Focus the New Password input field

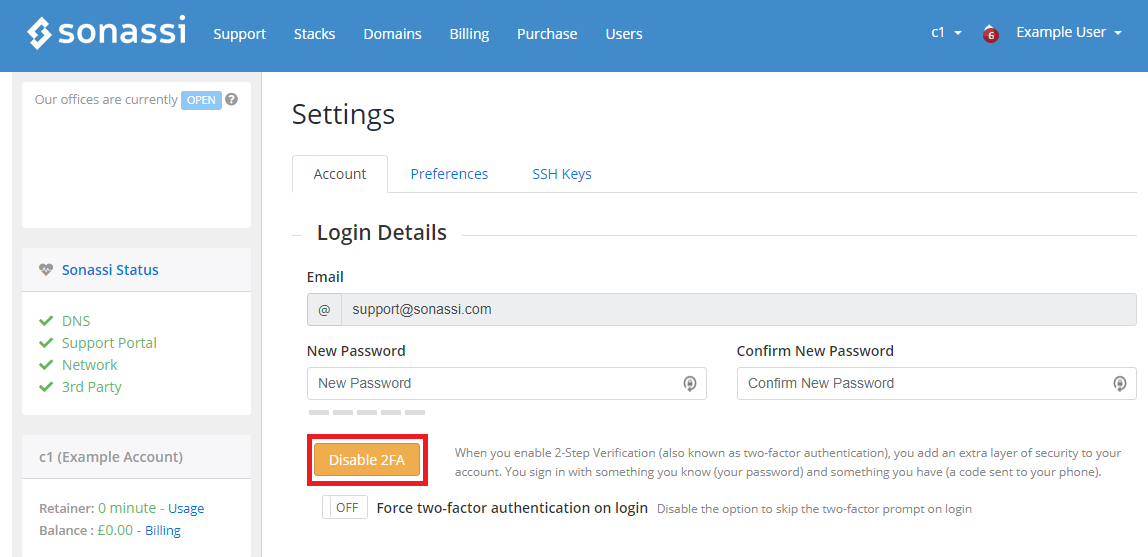click(x=507, y=384)
